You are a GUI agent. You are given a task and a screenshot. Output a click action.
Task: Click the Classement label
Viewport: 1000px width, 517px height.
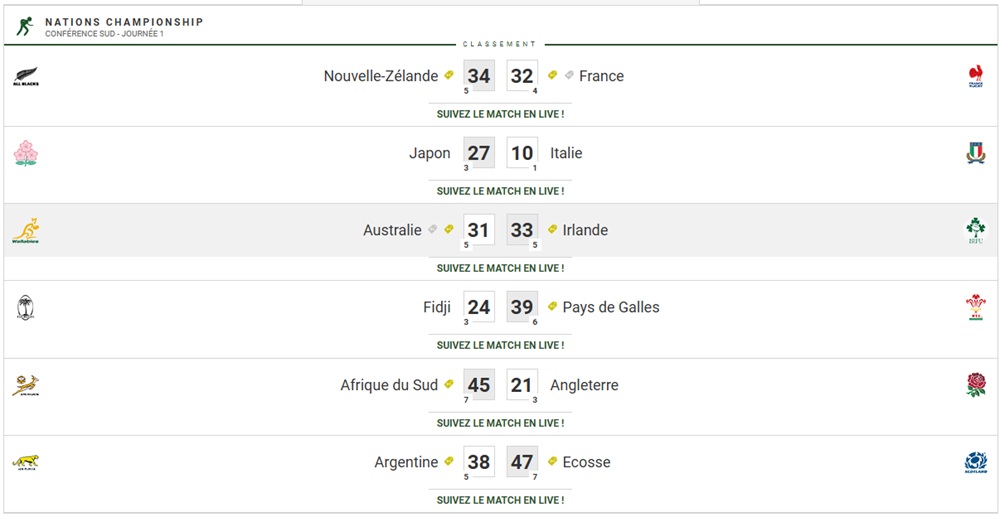[499, 45]
